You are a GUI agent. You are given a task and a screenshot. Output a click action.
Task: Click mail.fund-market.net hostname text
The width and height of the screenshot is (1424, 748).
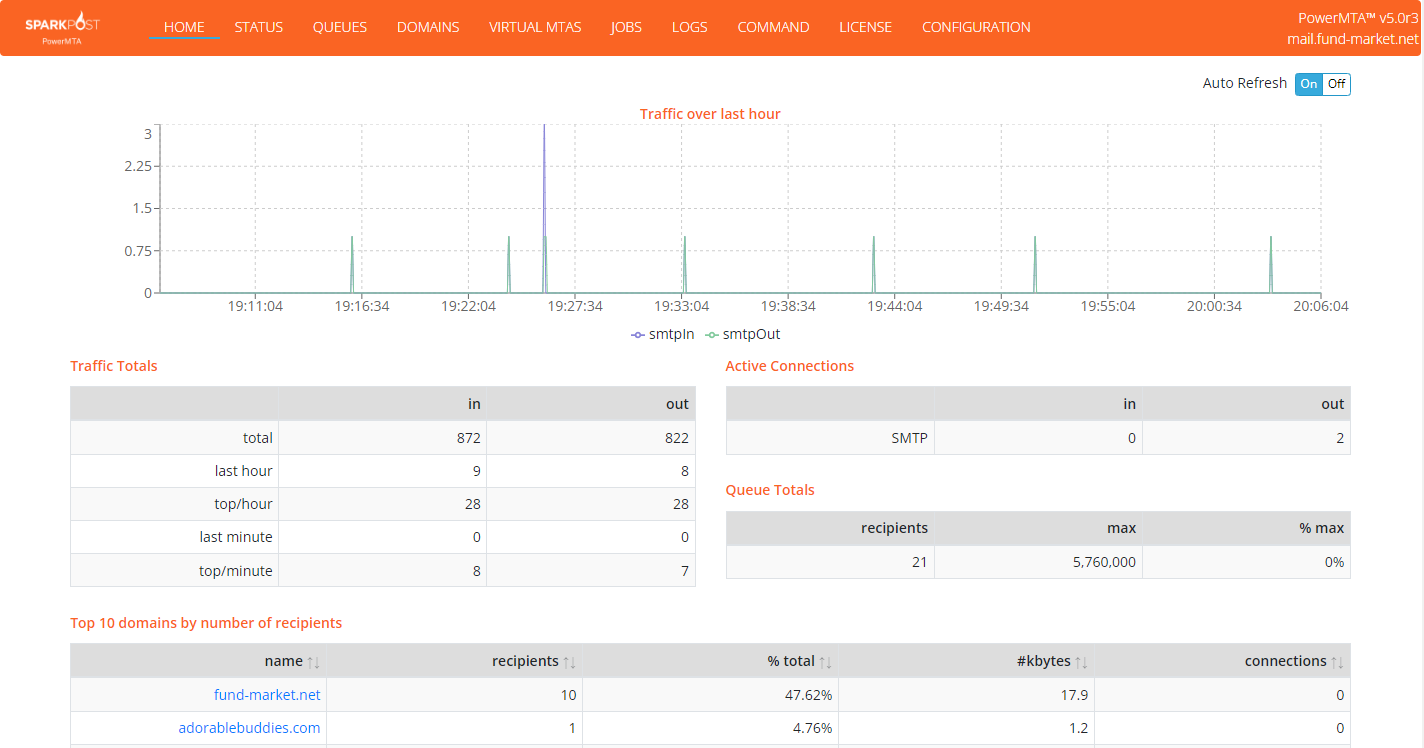pos(1353,39)
